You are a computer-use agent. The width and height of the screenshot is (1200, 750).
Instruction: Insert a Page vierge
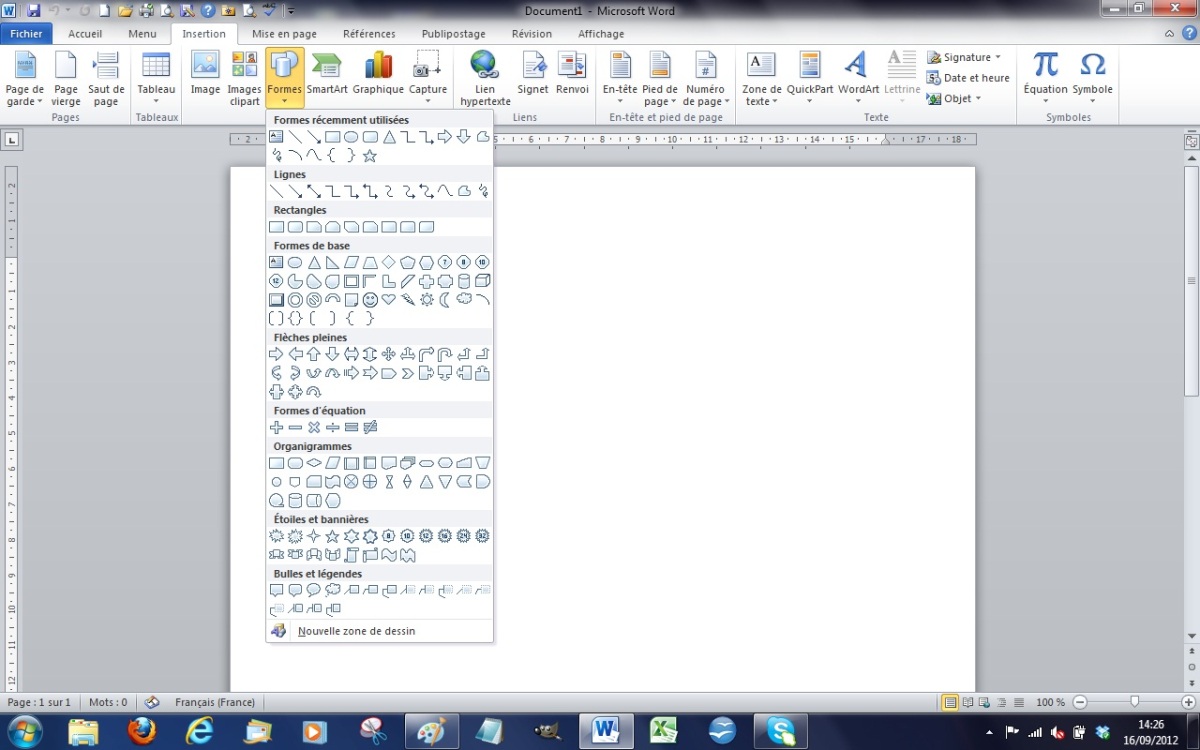click(x=66, y=78)
